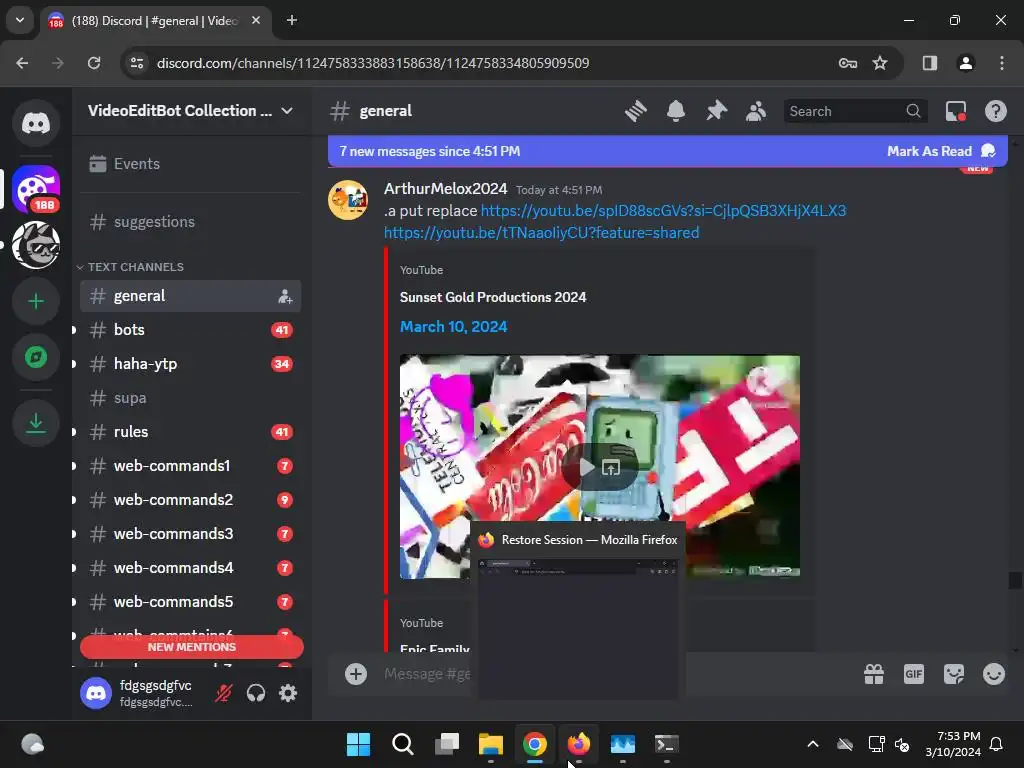Bookmark page with star icon in Chrome
Image resolution: width=1024 pixels, height=768 pixels.
click(x=880, y=63)
